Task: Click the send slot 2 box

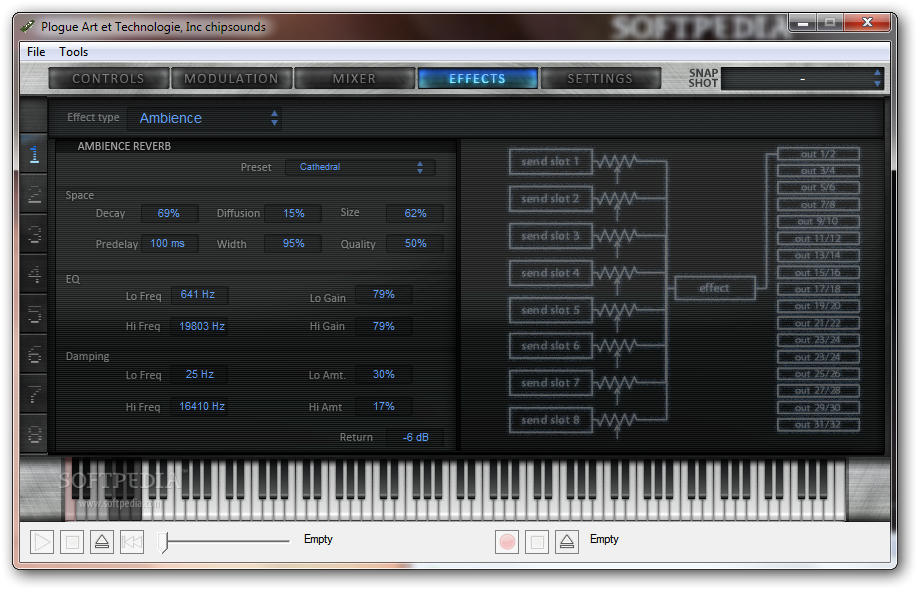Action: tap(550, 199)
